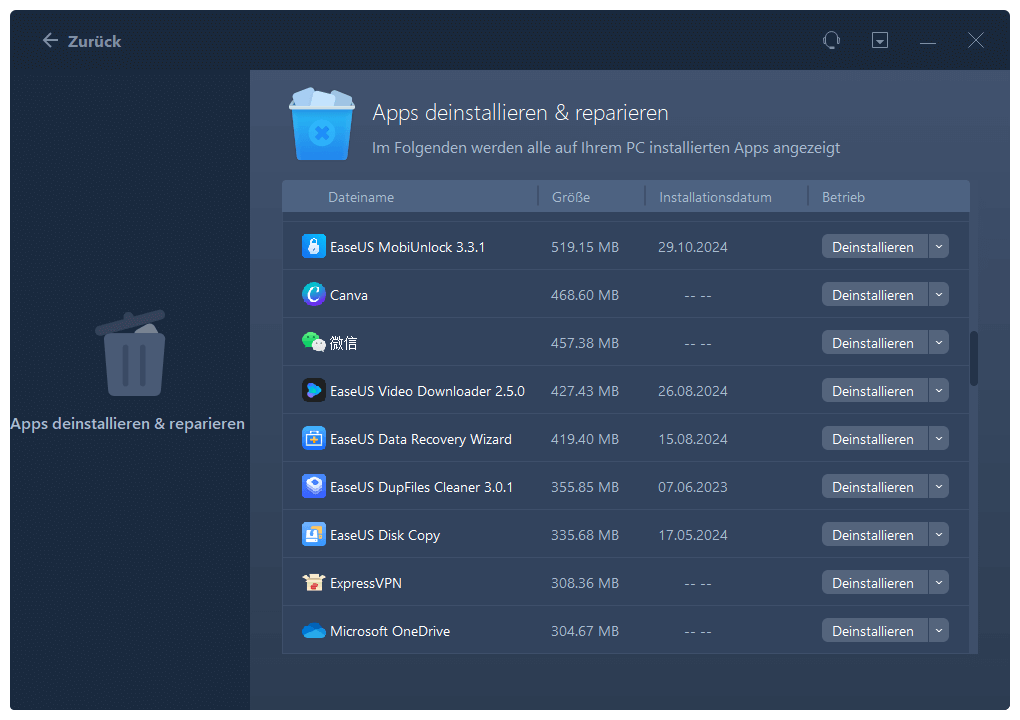Viewport: 1020px width, 720px height.
Task: Uninstall EaseUS Video Downloader 2.5.0
Action: (x=874, y=391)
